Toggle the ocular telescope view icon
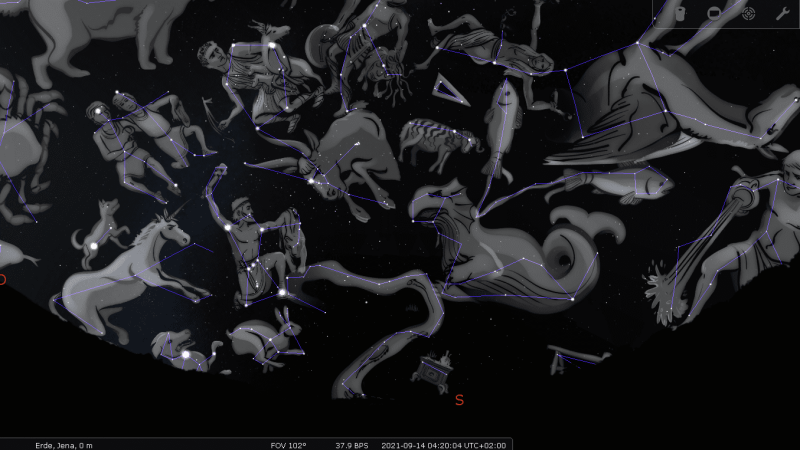Image resolution: width=800 pixels, height=450 pixels. (x=680, y=14)
